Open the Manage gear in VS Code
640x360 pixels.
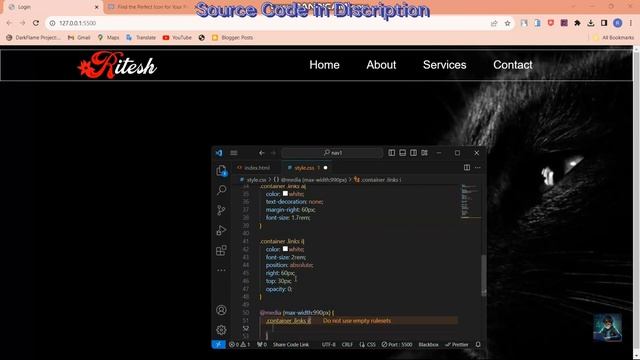pyautogui.click(x=221, y=330)
